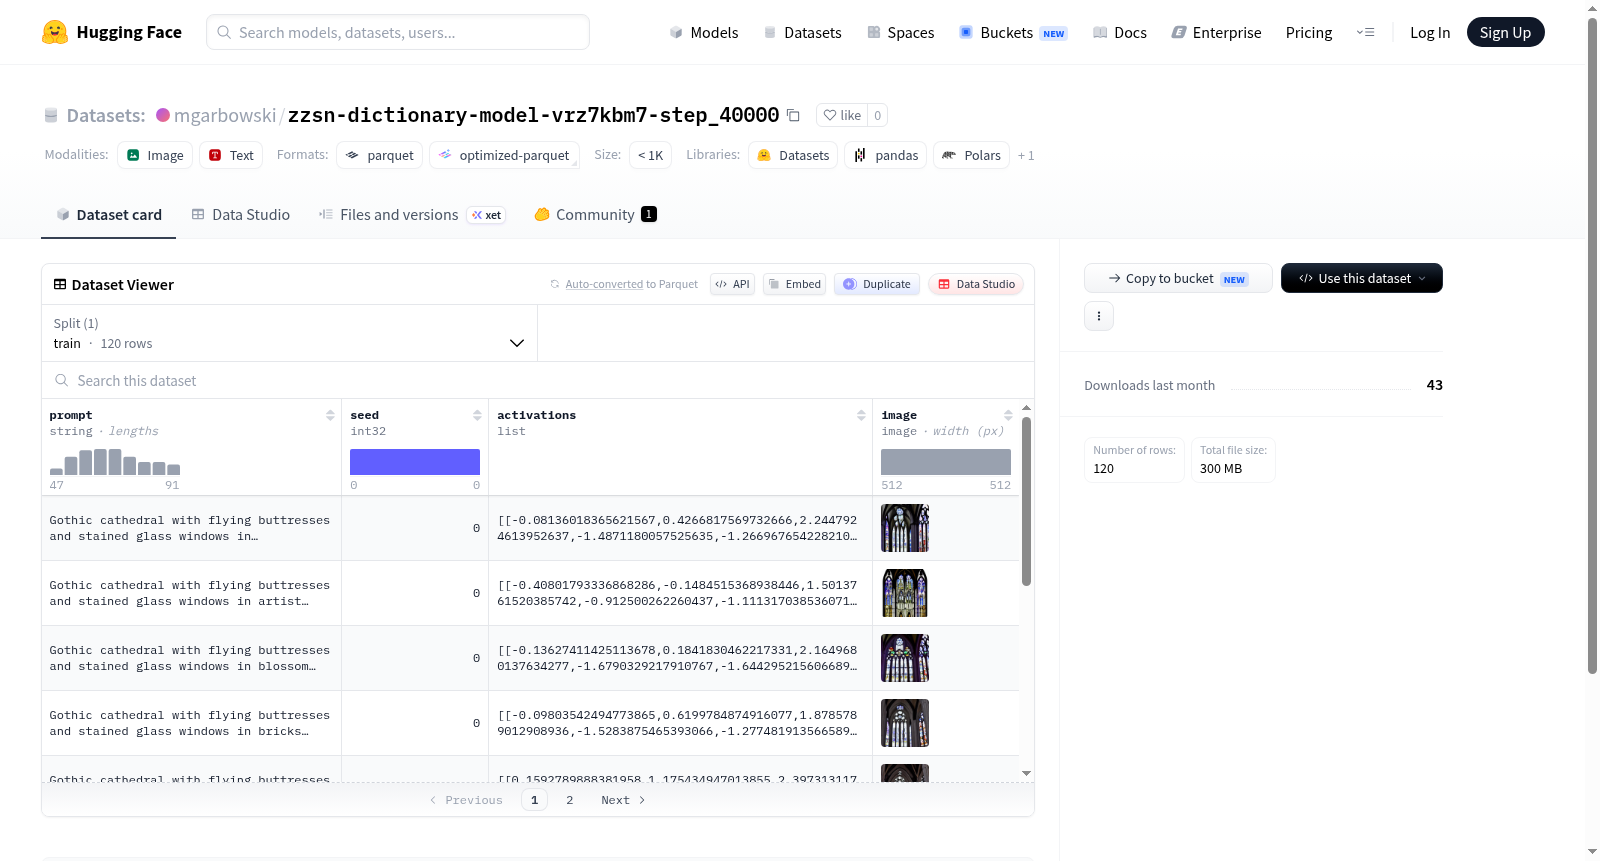This screenshot has height=861, width=1600.
Task: Open Enterprise in top navigation
Action: tap(1216, 32)
